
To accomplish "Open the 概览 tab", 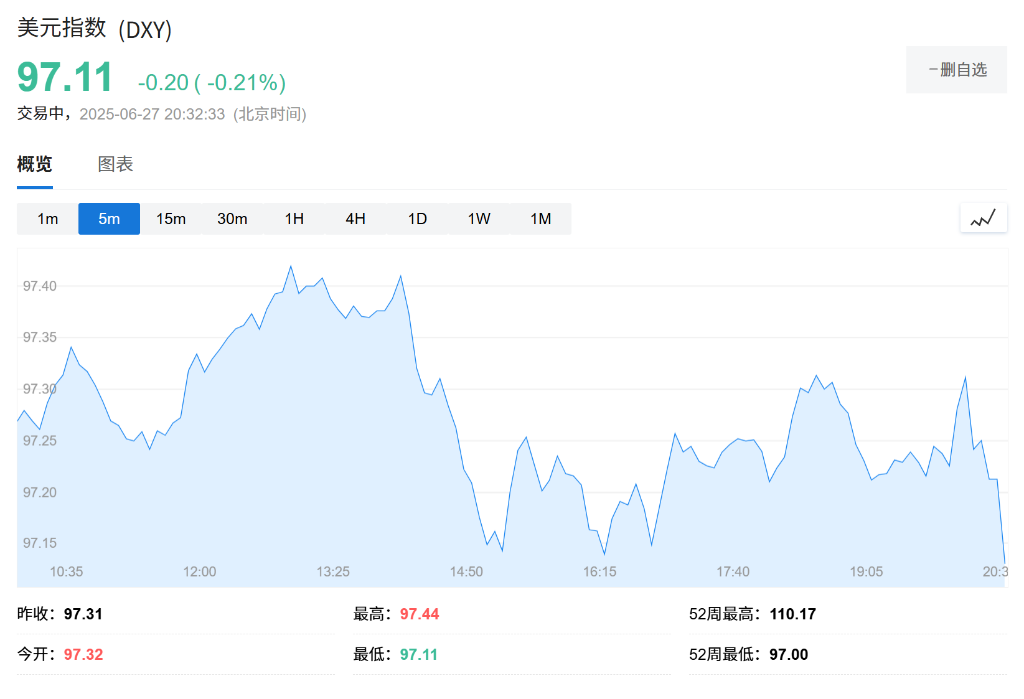I will pyautogui.click(x=35, y=164).
